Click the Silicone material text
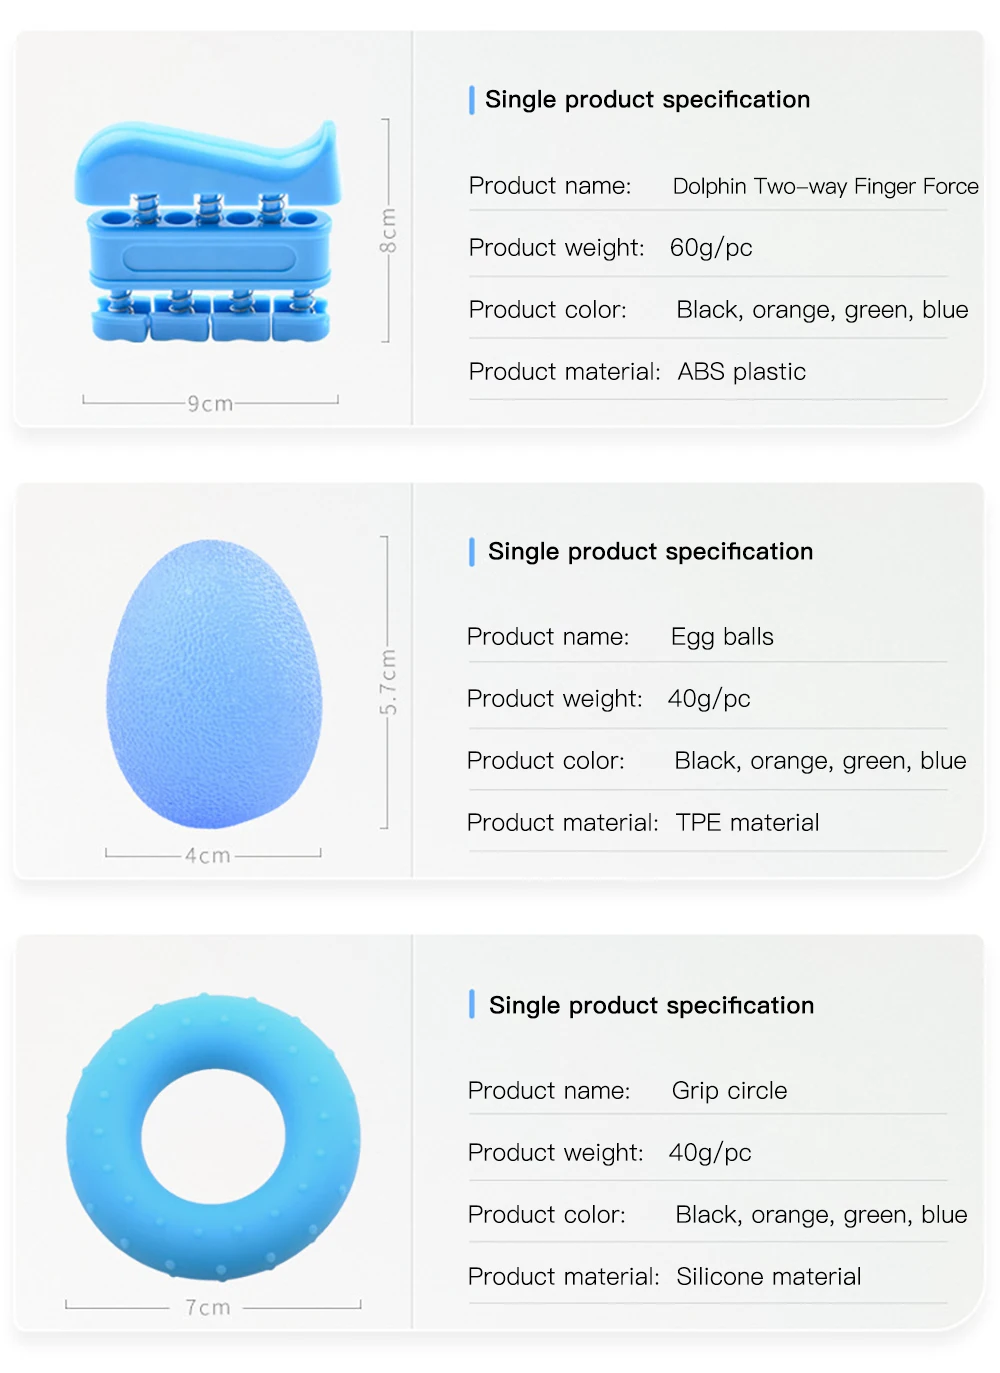 click(x=768, y=1277)
